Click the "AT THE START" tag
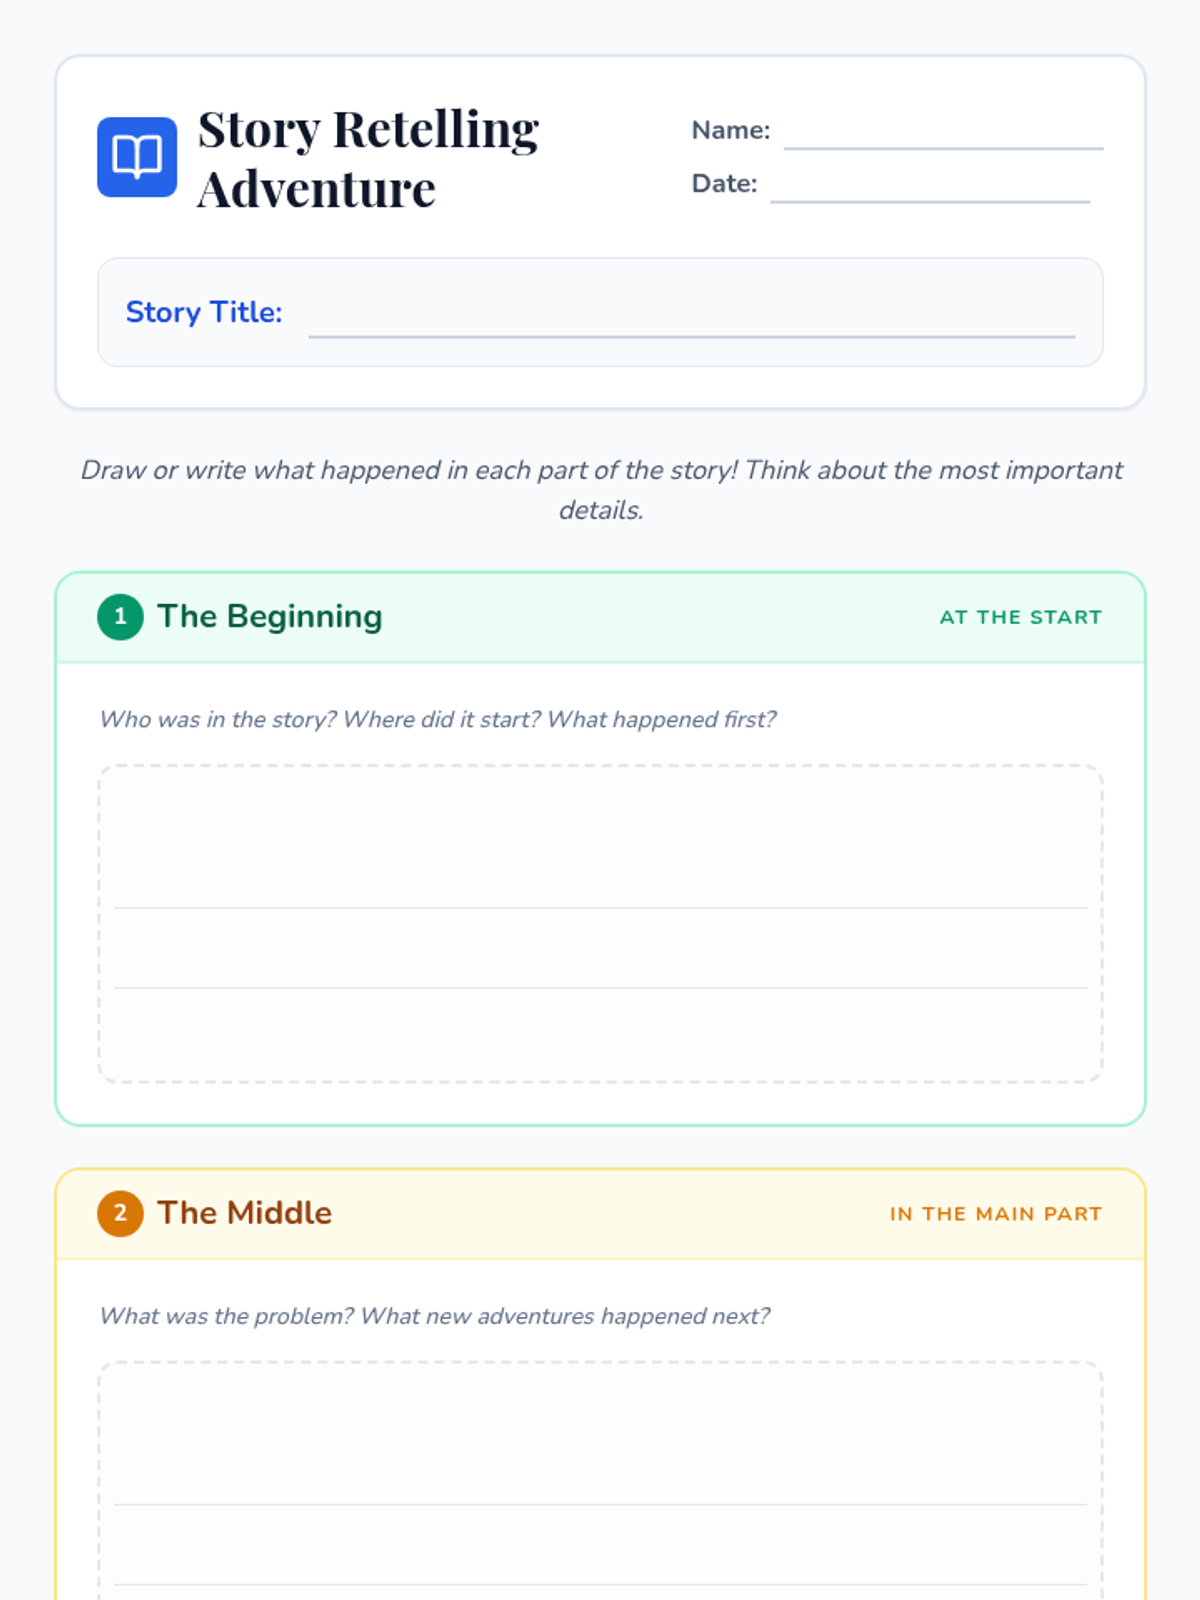Screen dimensions: 1200x1600 (1020, 617)
